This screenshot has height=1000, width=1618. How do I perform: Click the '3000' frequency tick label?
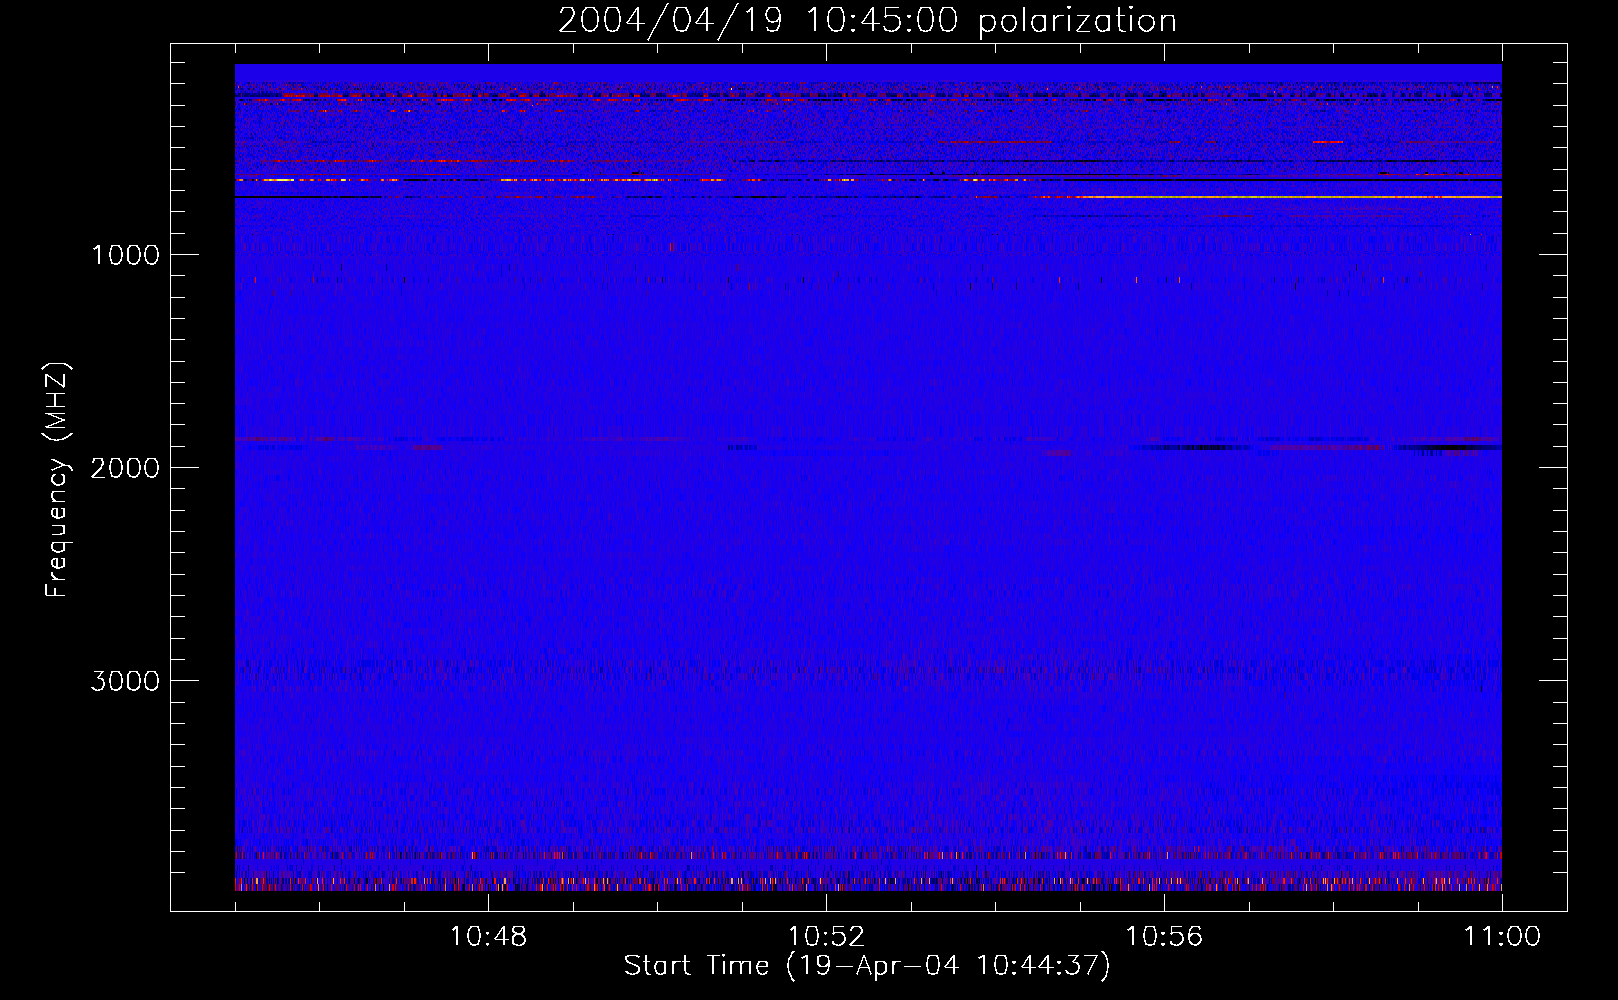(x=125, y=681)
